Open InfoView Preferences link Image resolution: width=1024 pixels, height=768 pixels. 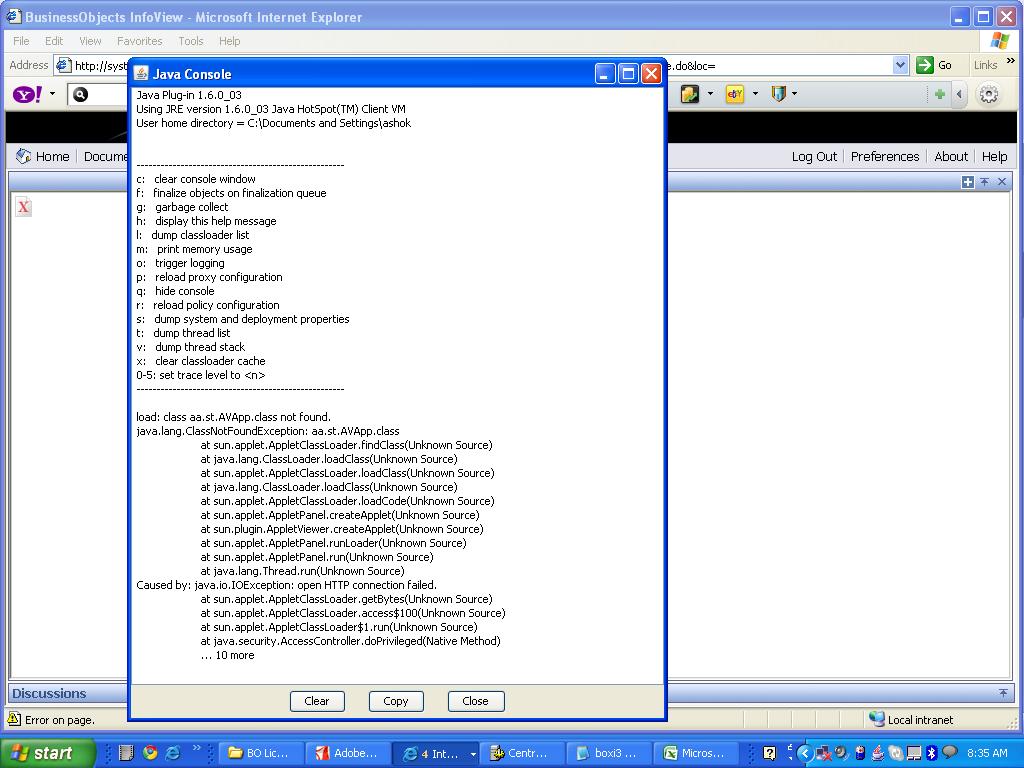[x=884, y=156]
